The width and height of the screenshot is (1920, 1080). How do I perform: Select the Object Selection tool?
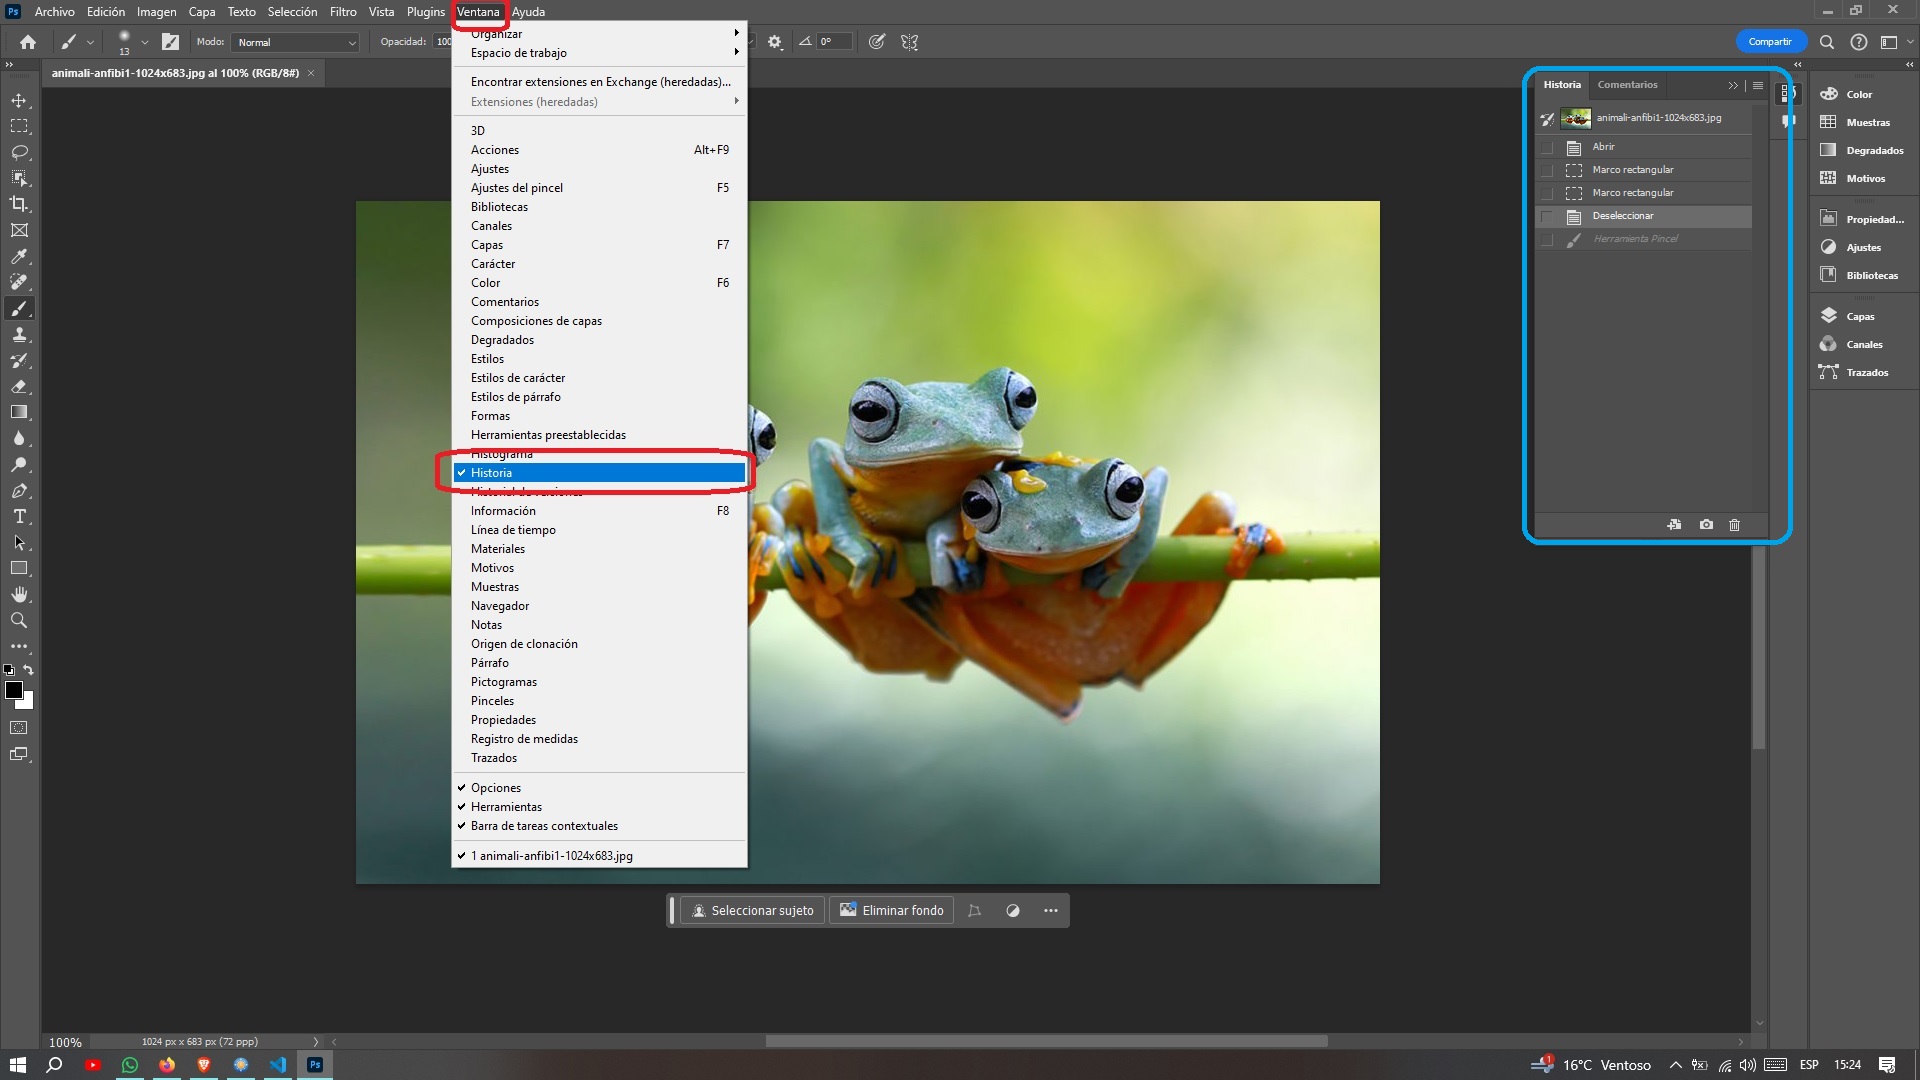(19, 178)
